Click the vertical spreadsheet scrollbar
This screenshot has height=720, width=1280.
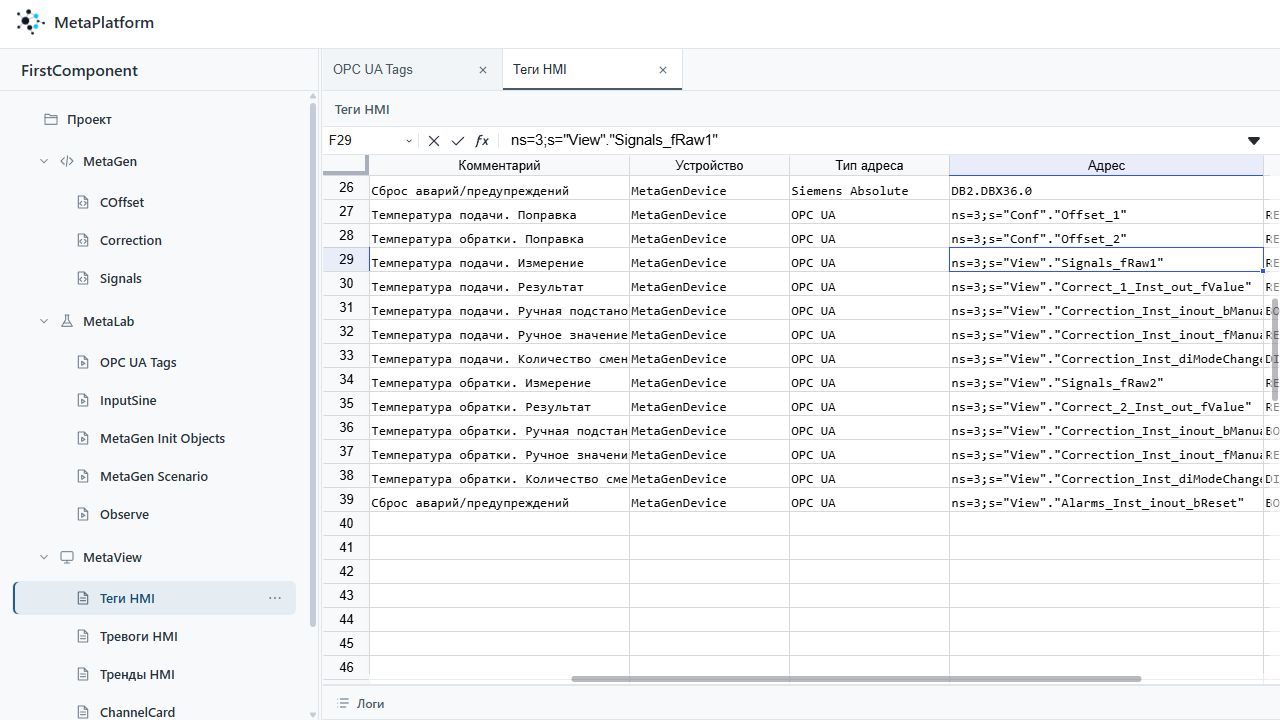click(x=1274, y=350)
